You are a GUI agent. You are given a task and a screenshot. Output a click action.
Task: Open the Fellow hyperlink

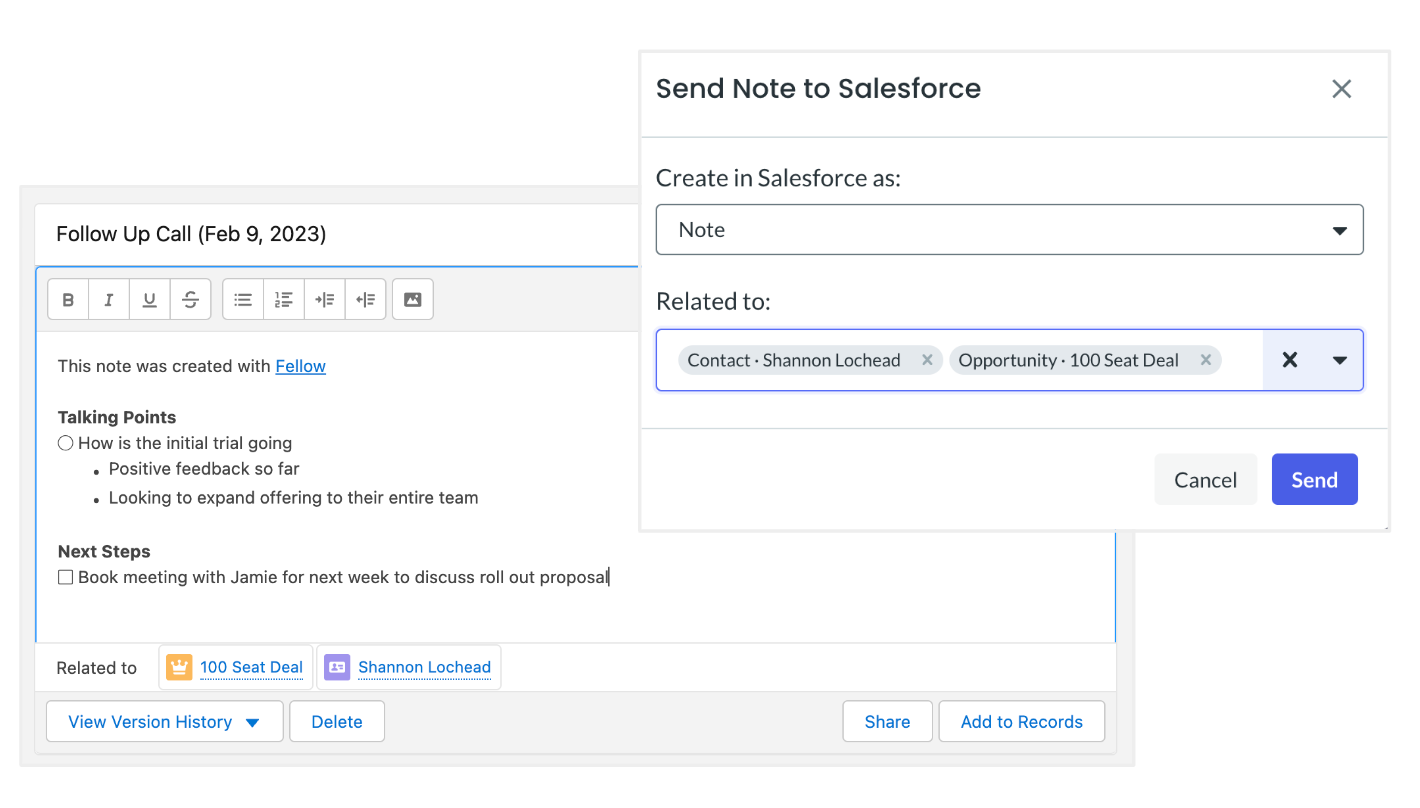[x=301, y=366]
